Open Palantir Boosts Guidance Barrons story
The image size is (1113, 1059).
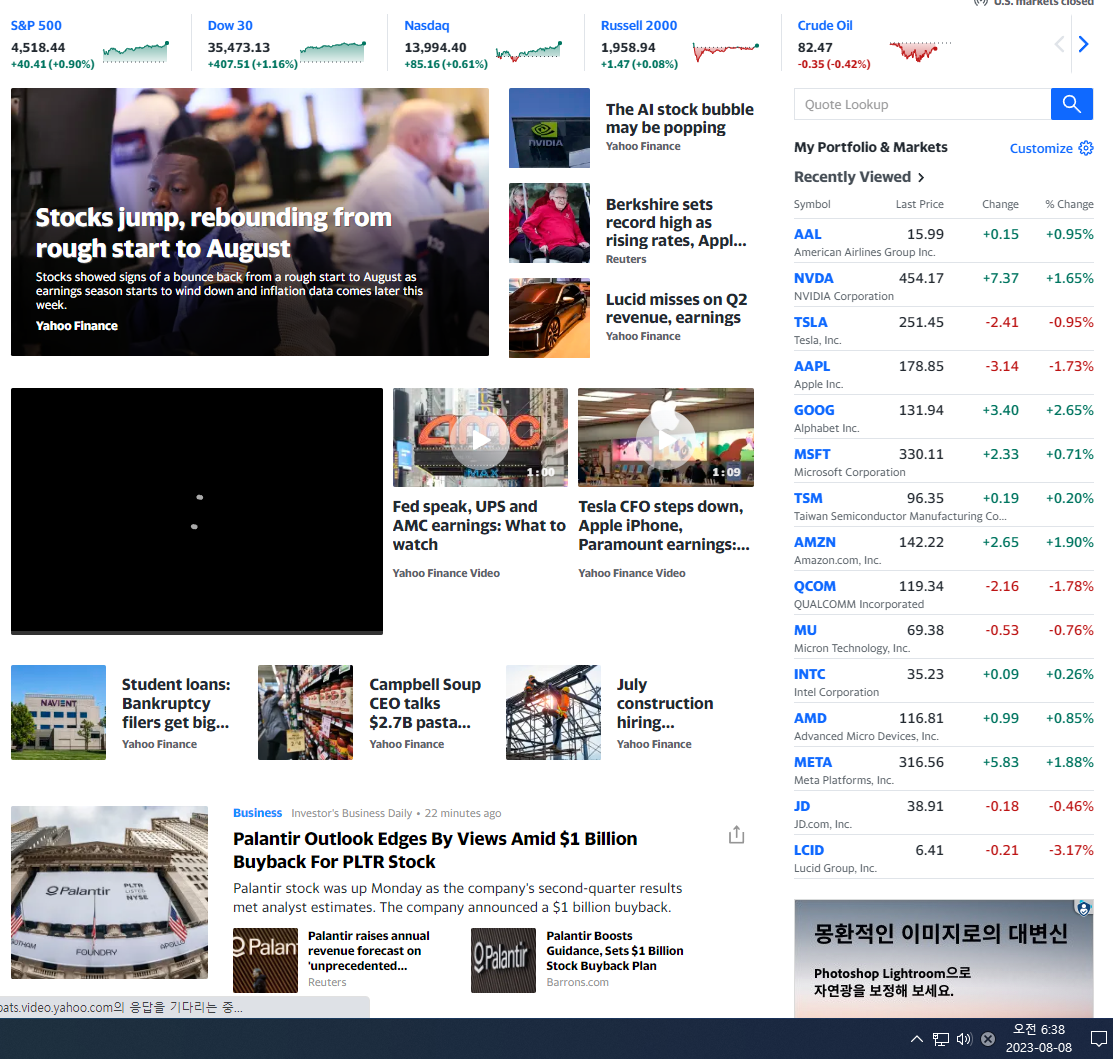click(x=615, y=951)
